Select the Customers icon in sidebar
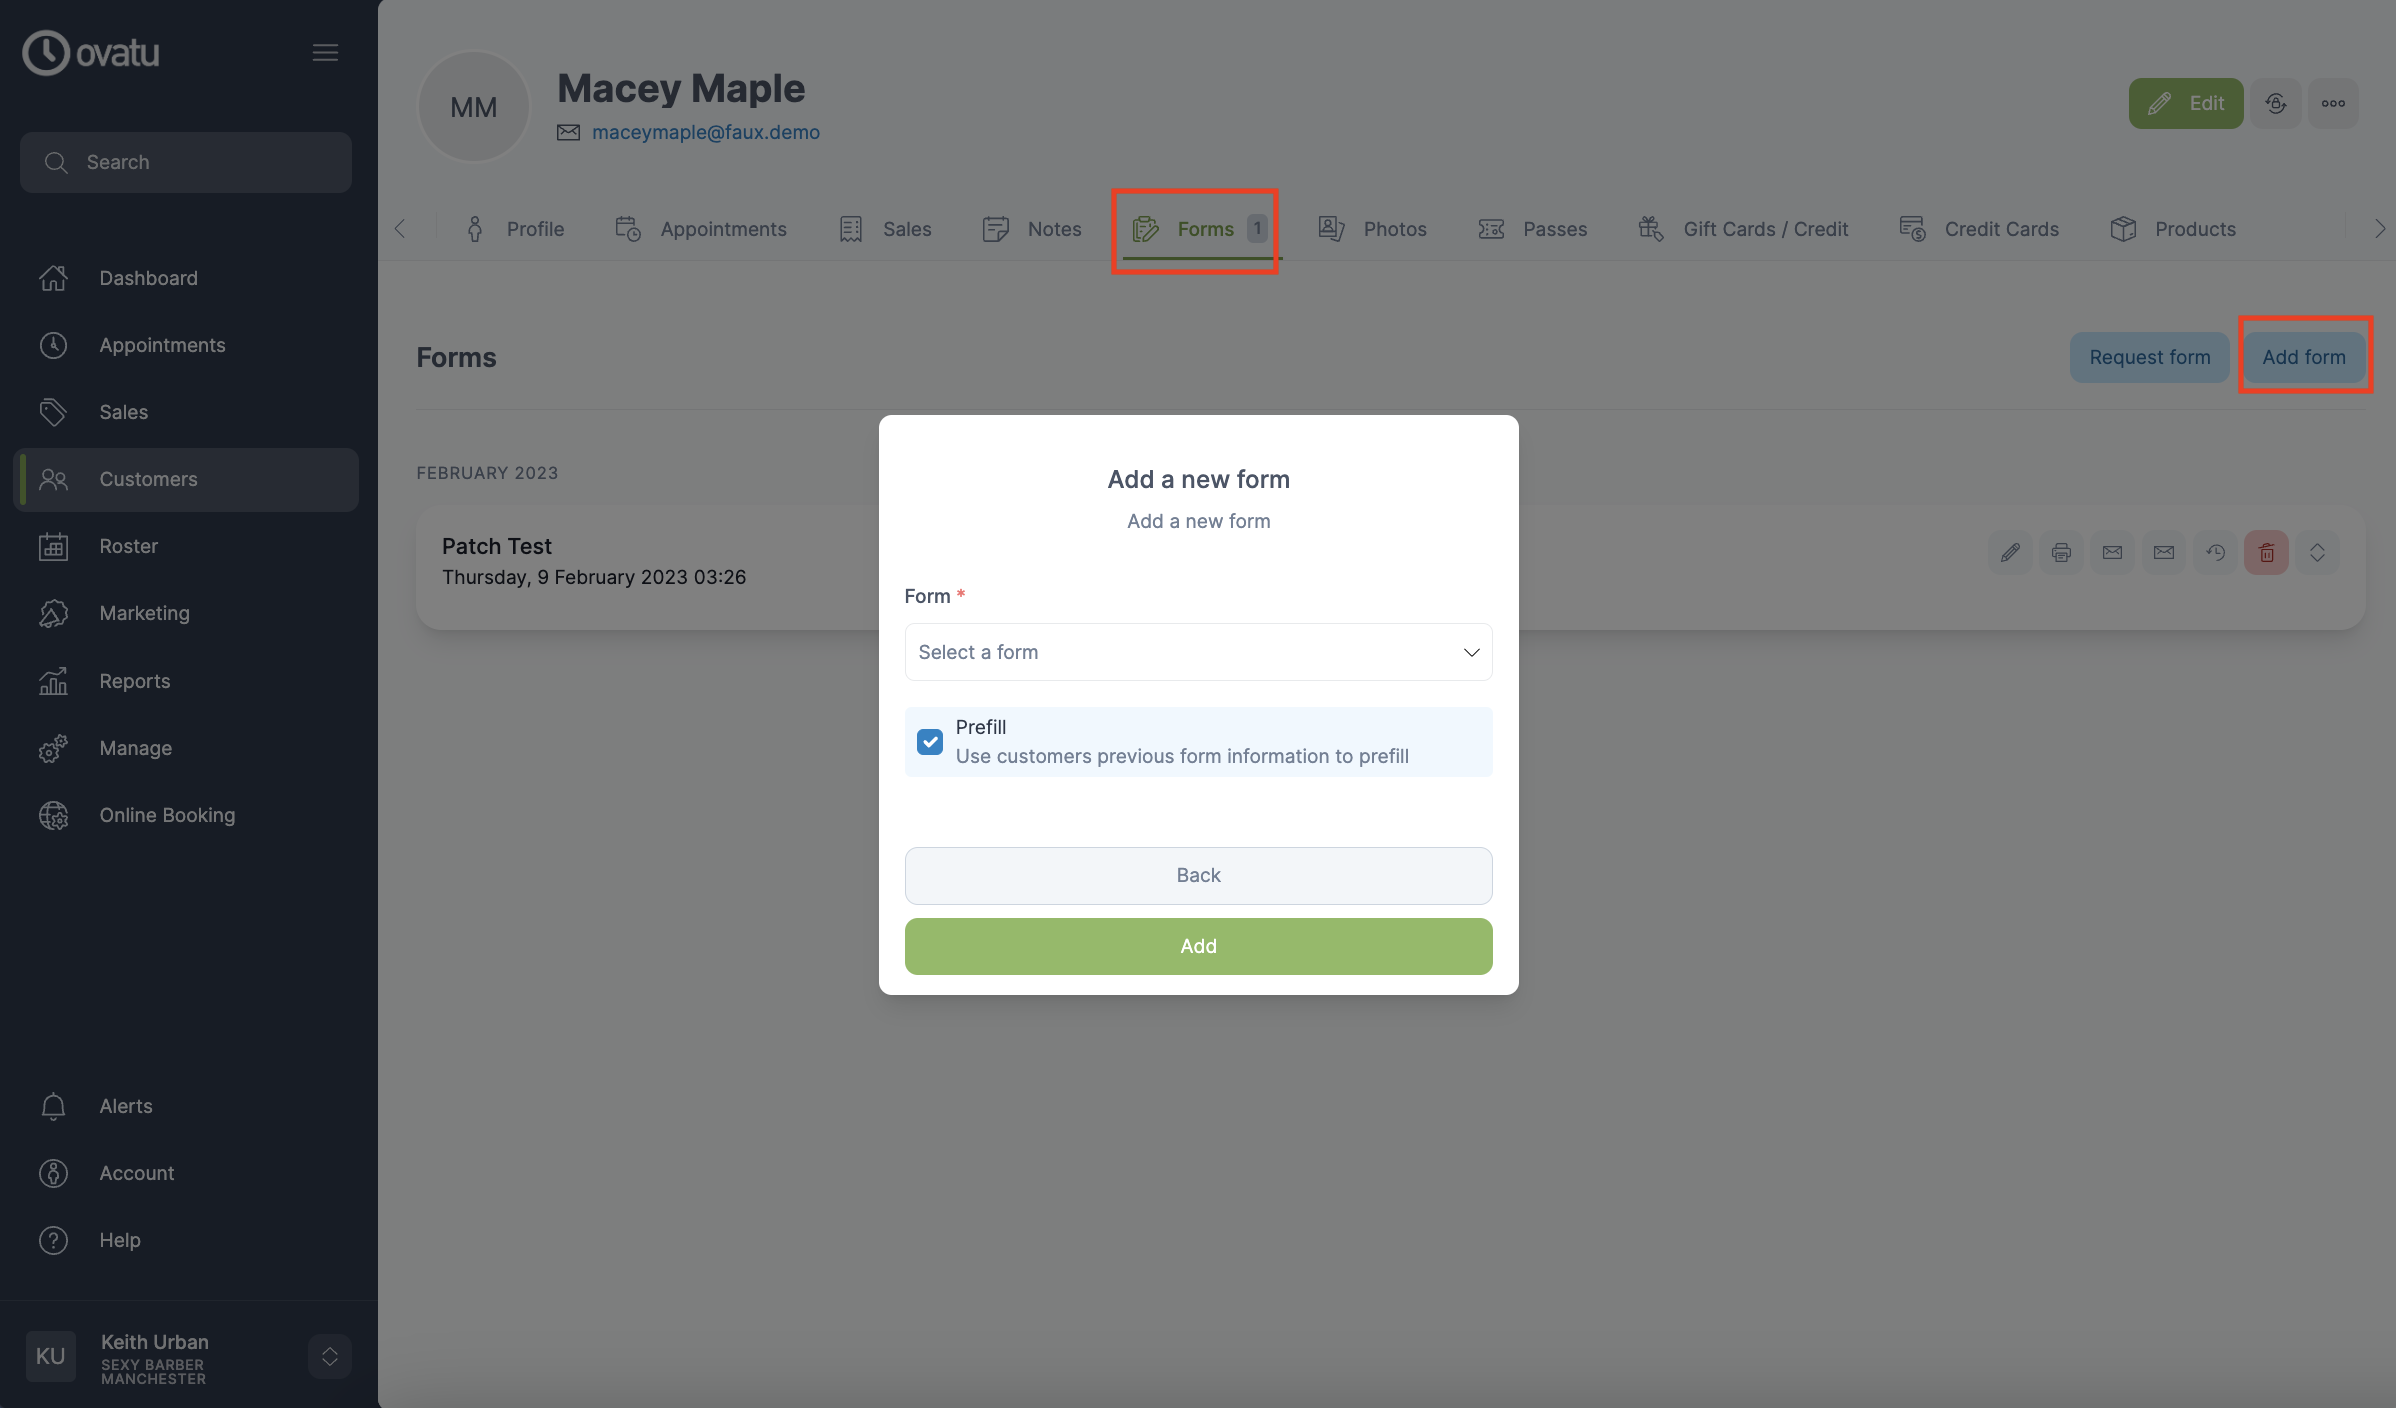This screenshot has height=1408, width=2396. click(55, 479)
